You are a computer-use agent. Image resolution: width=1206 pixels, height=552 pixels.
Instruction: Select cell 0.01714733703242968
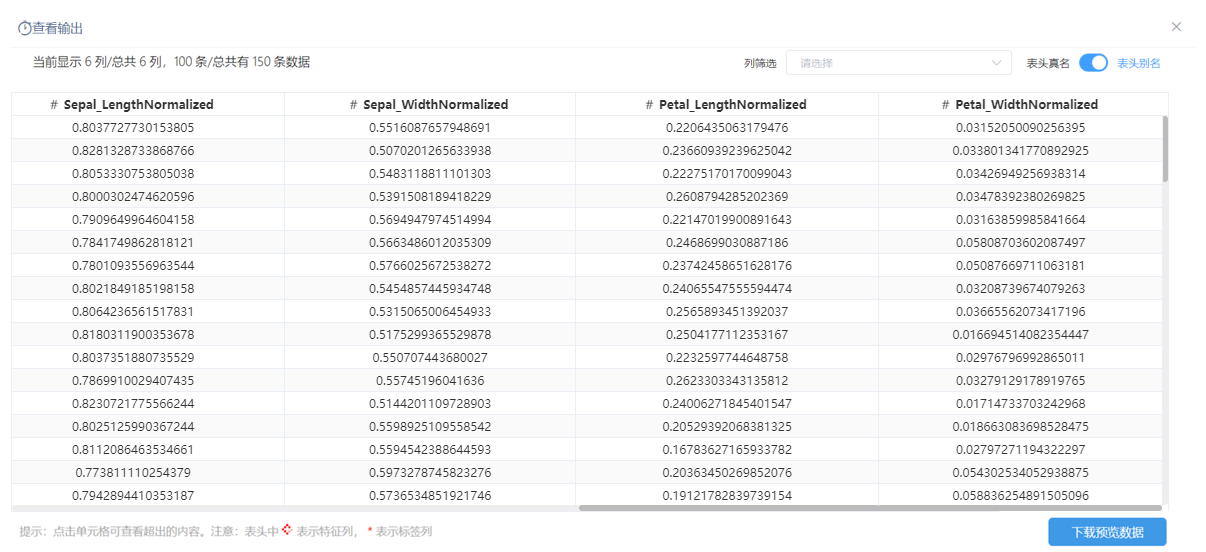[1020, 404]
